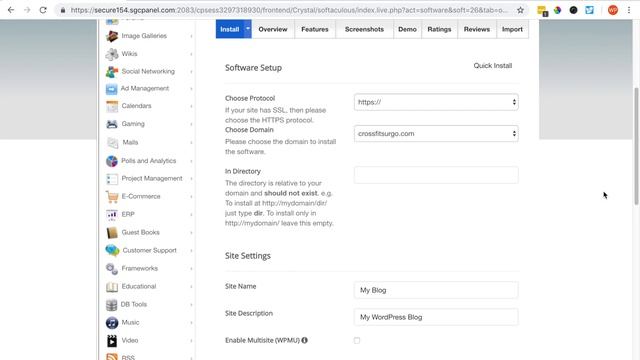The image size is (640, 360).
Task: Expand the Image Galleries arrow
Action: click(x=191, y=36)
